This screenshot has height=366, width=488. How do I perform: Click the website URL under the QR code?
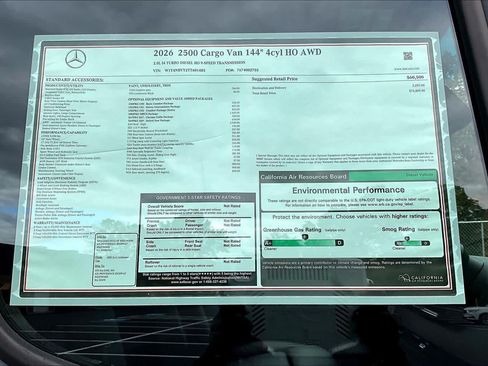click(407, 69)
